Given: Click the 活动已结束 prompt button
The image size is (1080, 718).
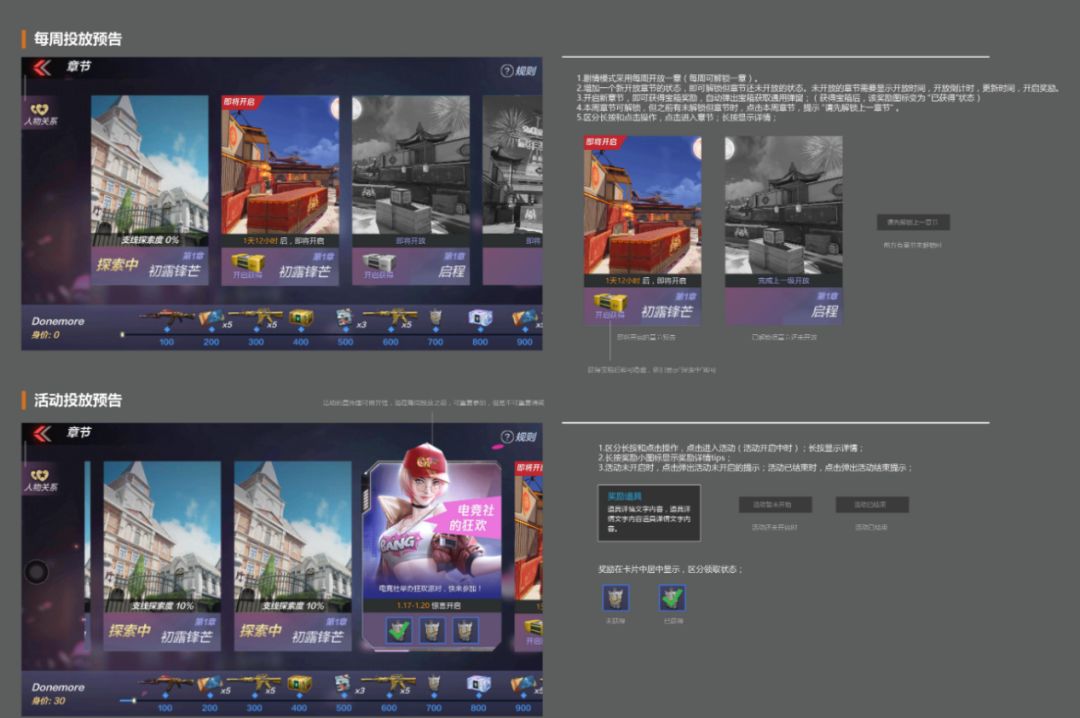Looking at the screenshot, I should pyautogui.click(x=872, y=505).
